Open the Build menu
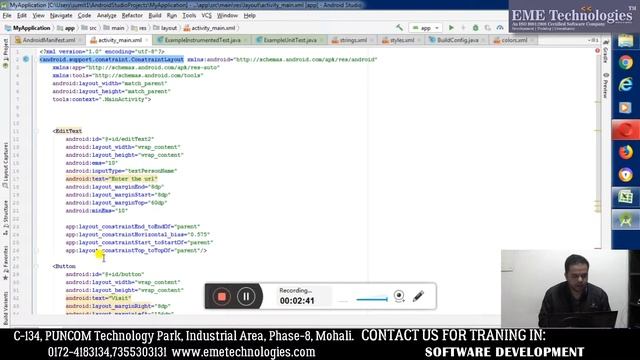Image resolution: width=640 pixels, height=360 pixels. [155, 16]
